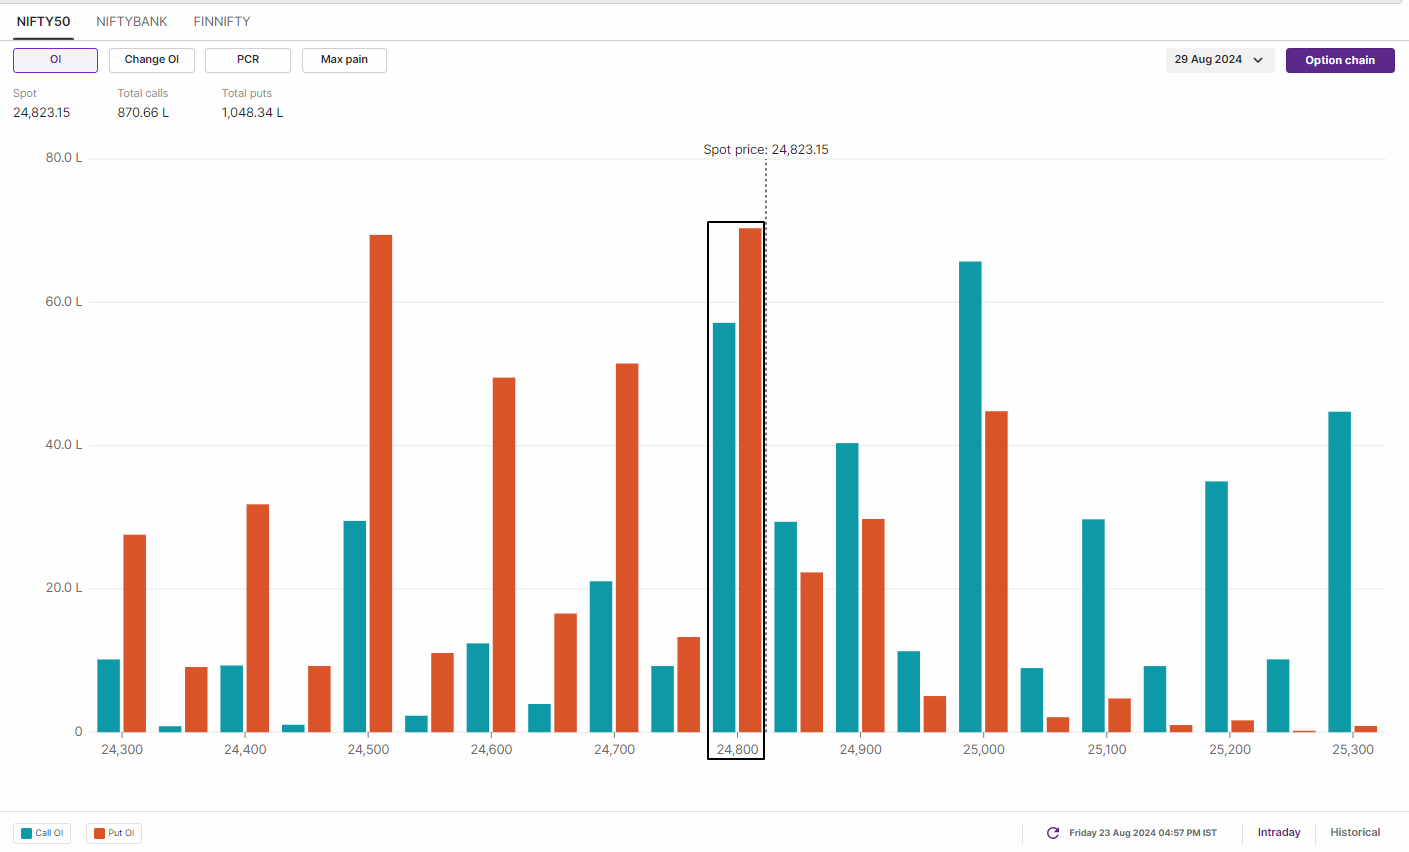Screen dimensions: 1409x852
Task: Click the Spot value 24,823.15
Action: 42,113
